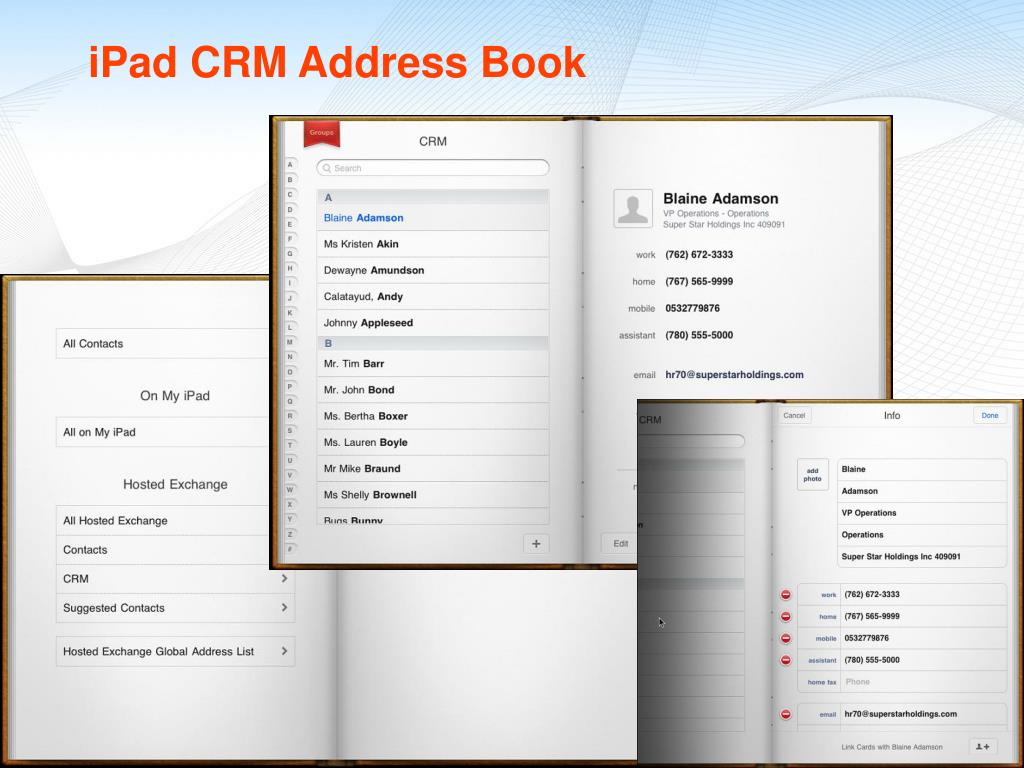The image size is (1024, 768).
Task: Jump to index letter Z
Action: [x=291, y=534]
